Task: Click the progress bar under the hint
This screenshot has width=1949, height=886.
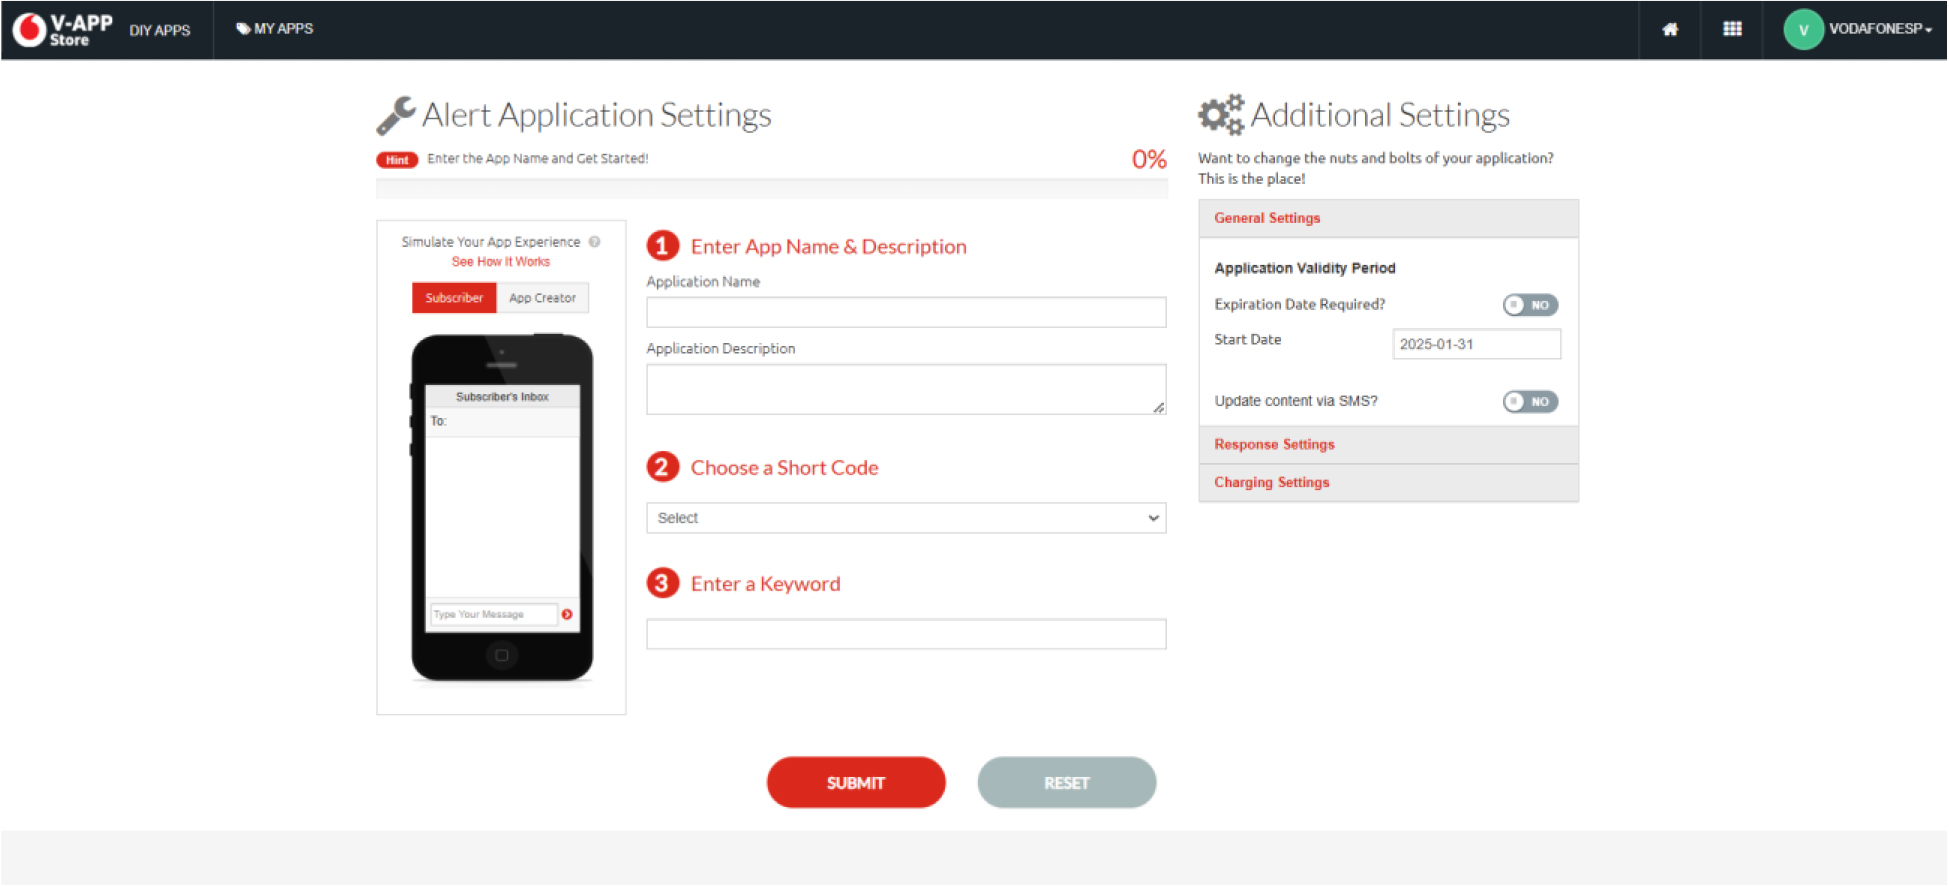Action: [772, 188]
